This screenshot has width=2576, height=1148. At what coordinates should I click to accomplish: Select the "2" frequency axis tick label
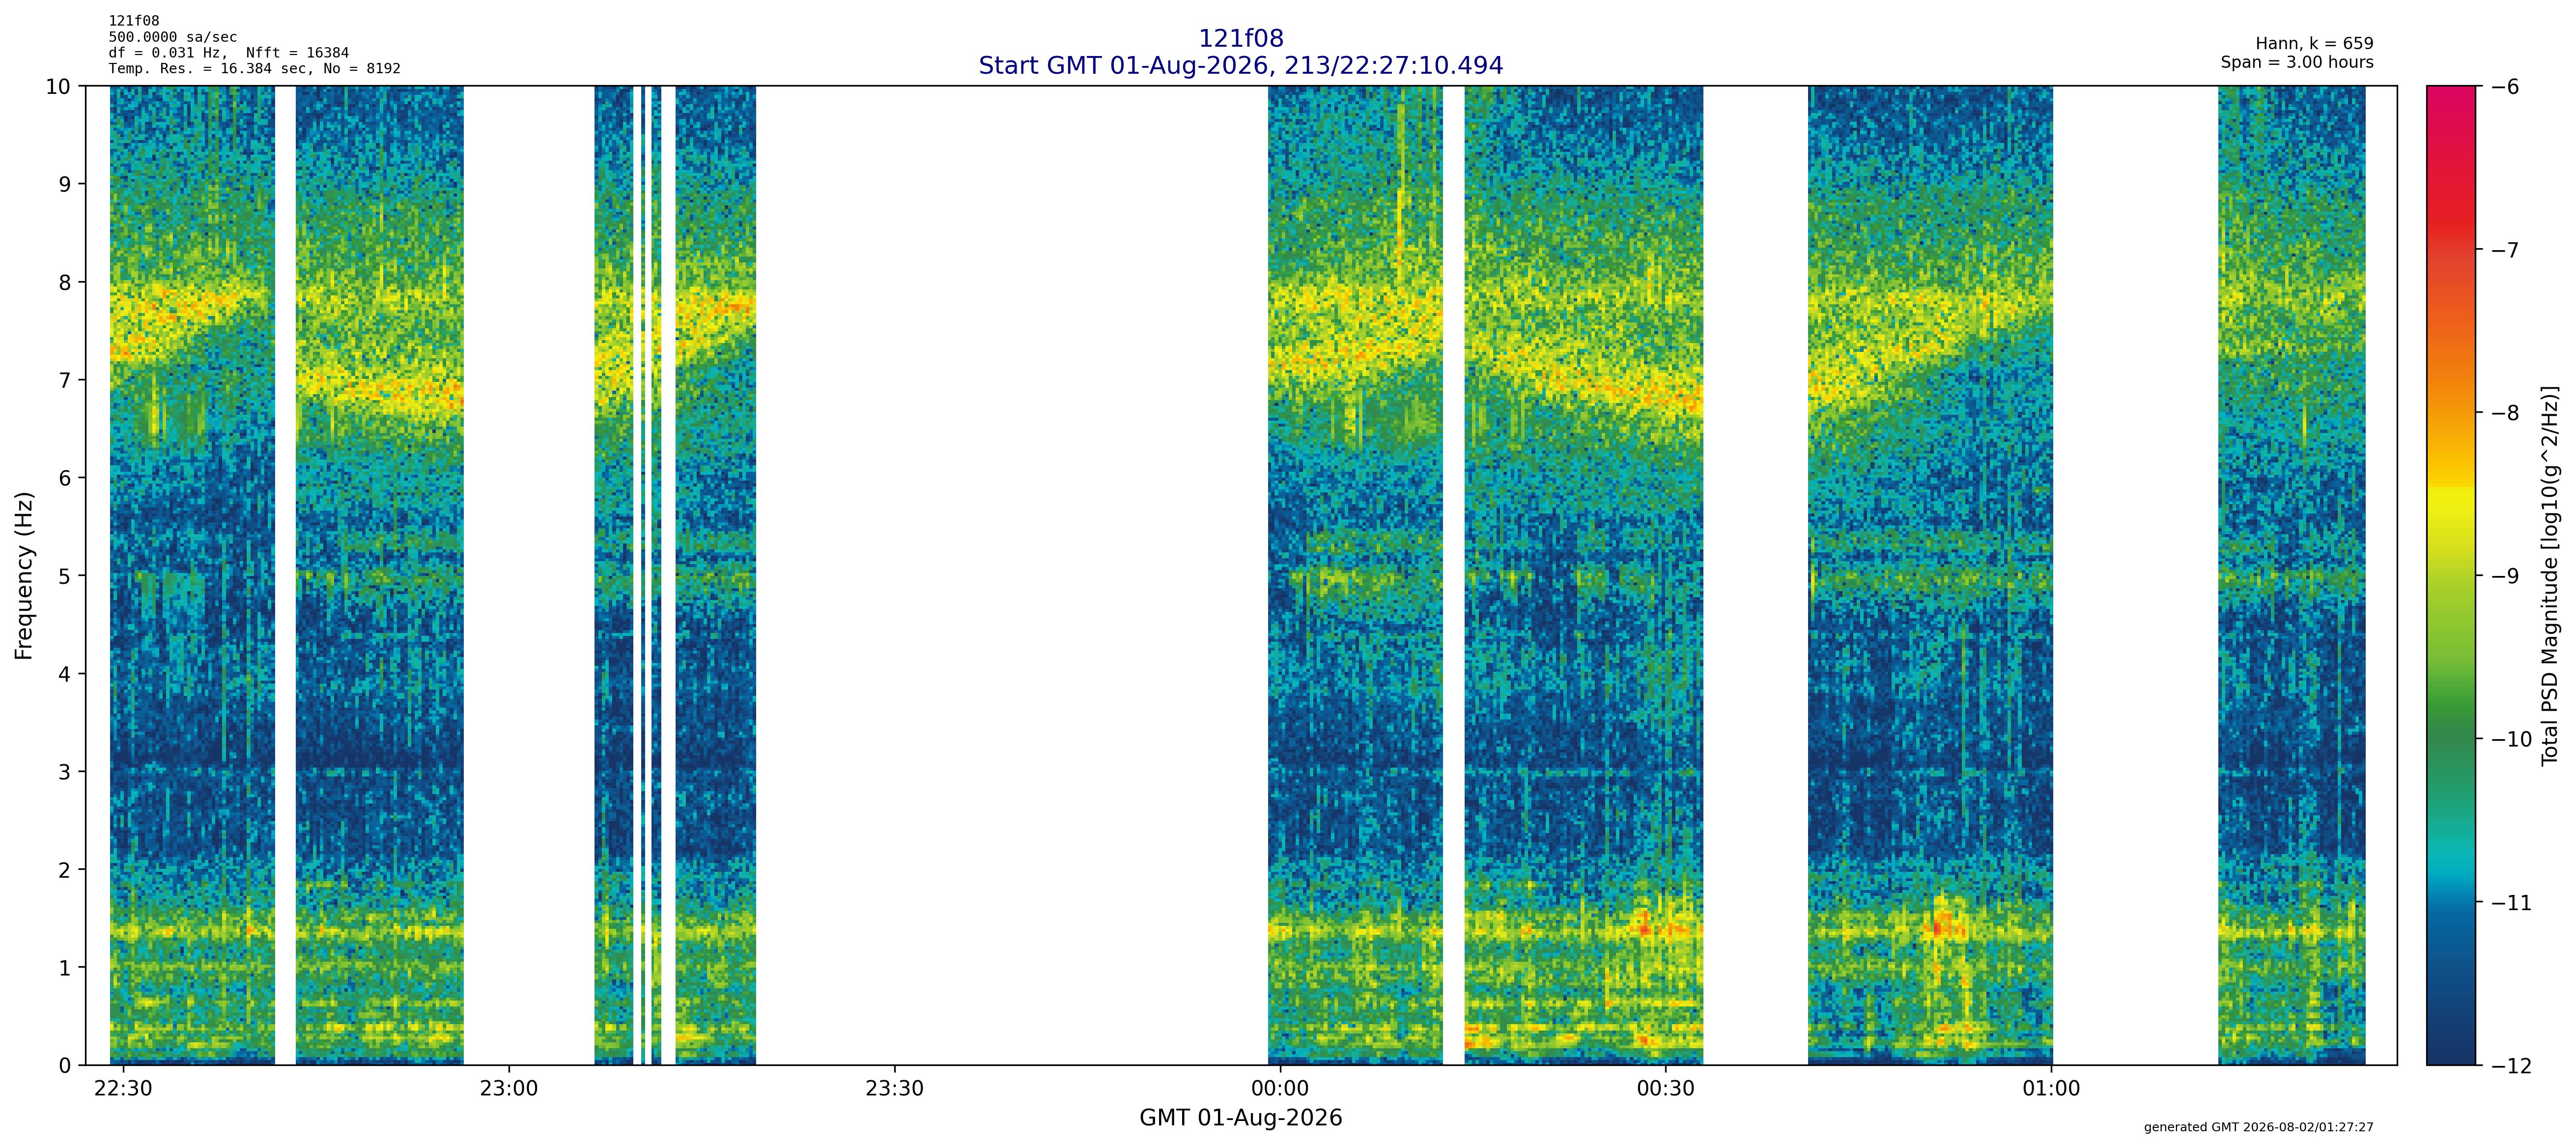[x=65, y=870]
